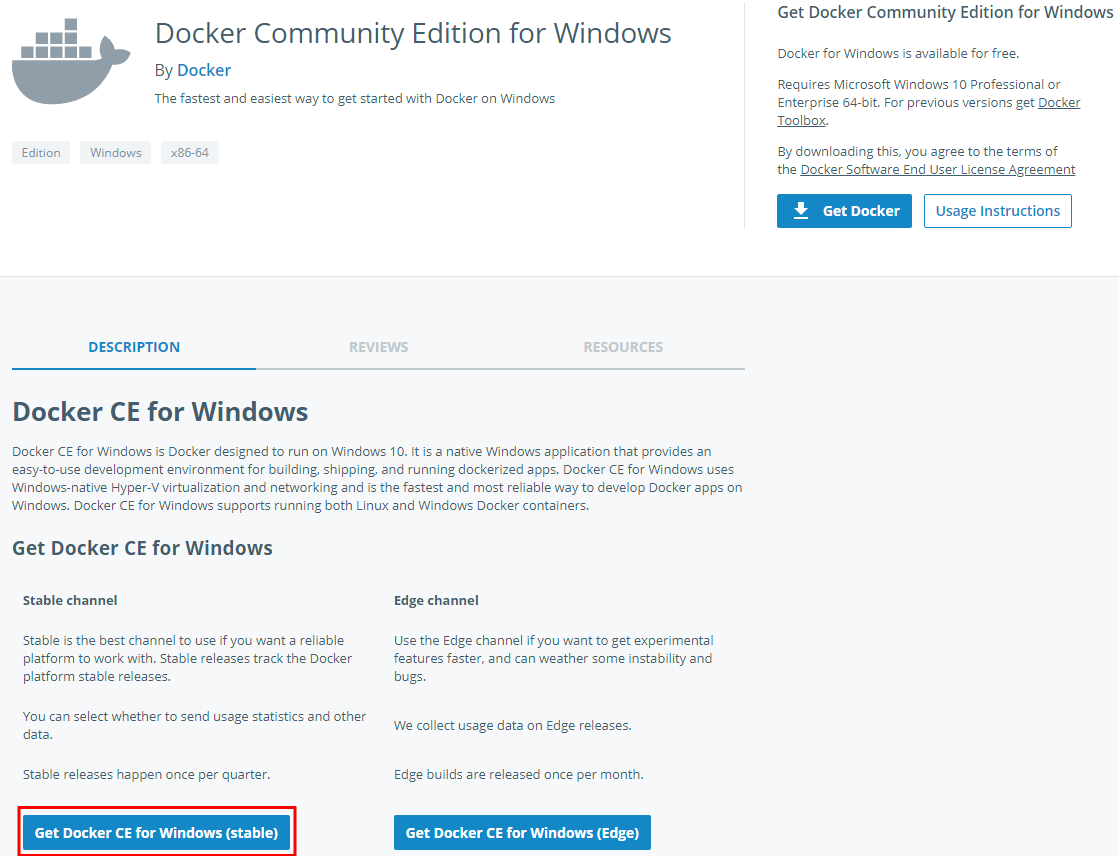Open Usage Instructions
This screenshot has height=856, width=1119.
(x=998, y=211)
